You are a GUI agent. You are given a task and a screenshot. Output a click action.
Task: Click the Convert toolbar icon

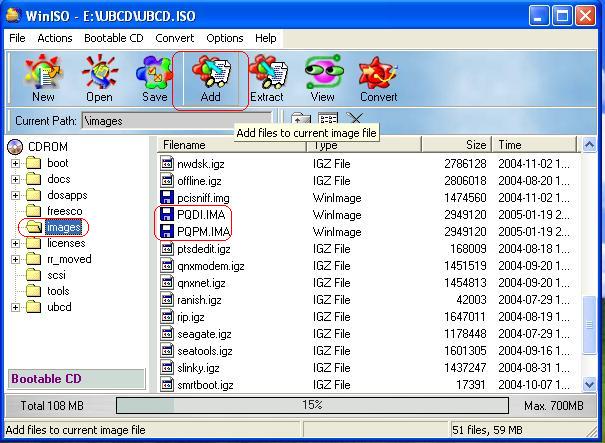(x=378, y=79)
